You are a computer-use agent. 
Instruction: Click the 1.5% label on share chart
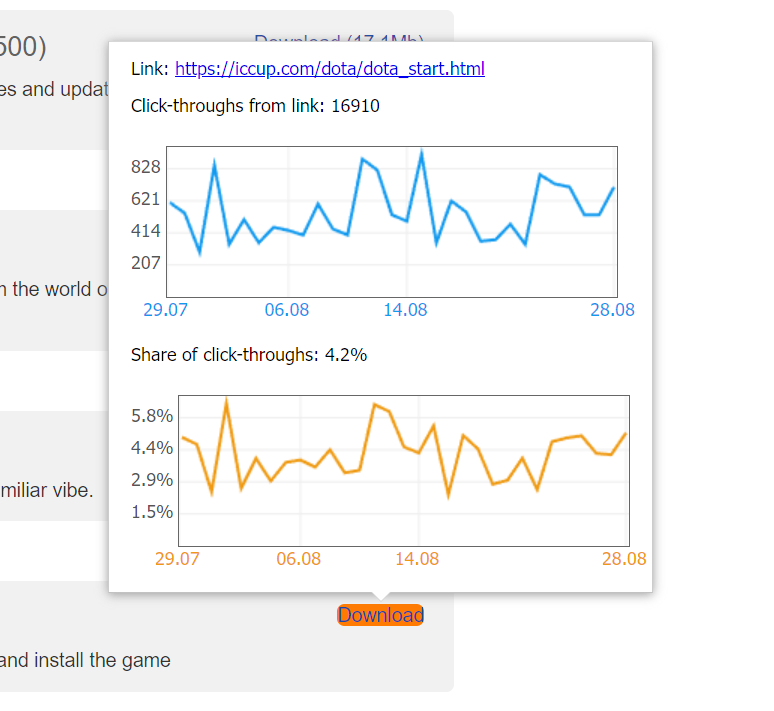(152, 512)
